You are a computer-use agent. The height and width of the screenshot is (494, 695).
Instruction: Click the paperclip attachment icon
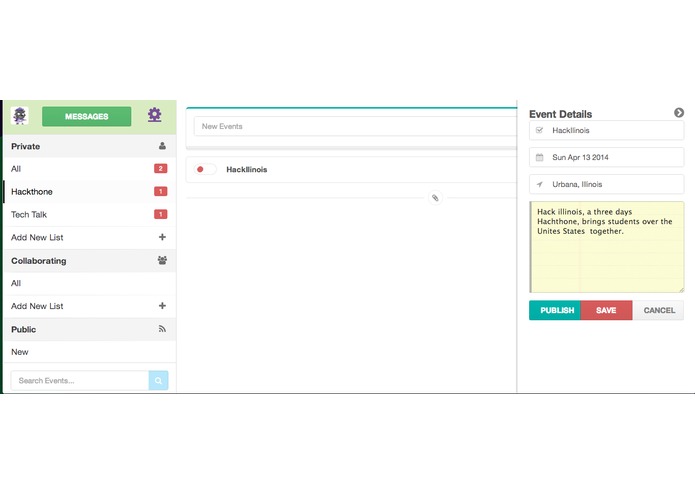pos(435,198)
